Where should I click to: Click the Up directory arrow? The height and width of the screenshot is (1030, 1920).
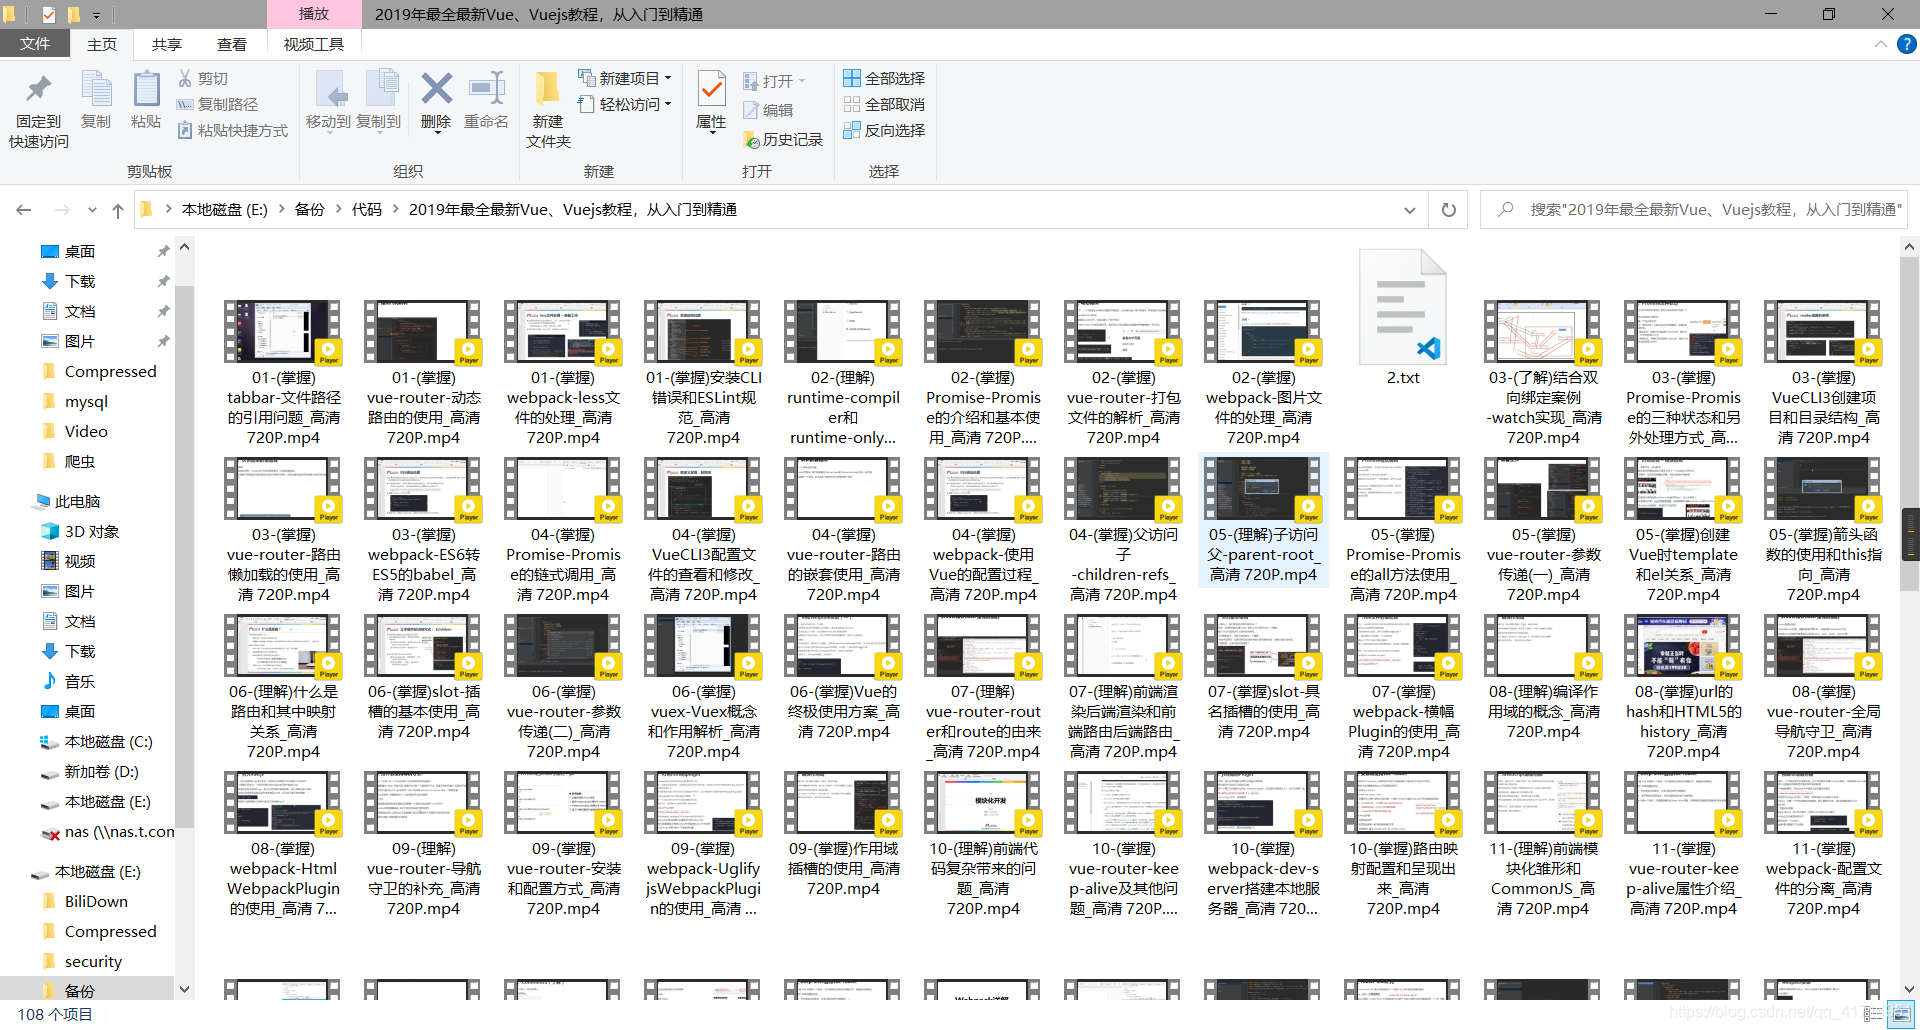point(118,210)
